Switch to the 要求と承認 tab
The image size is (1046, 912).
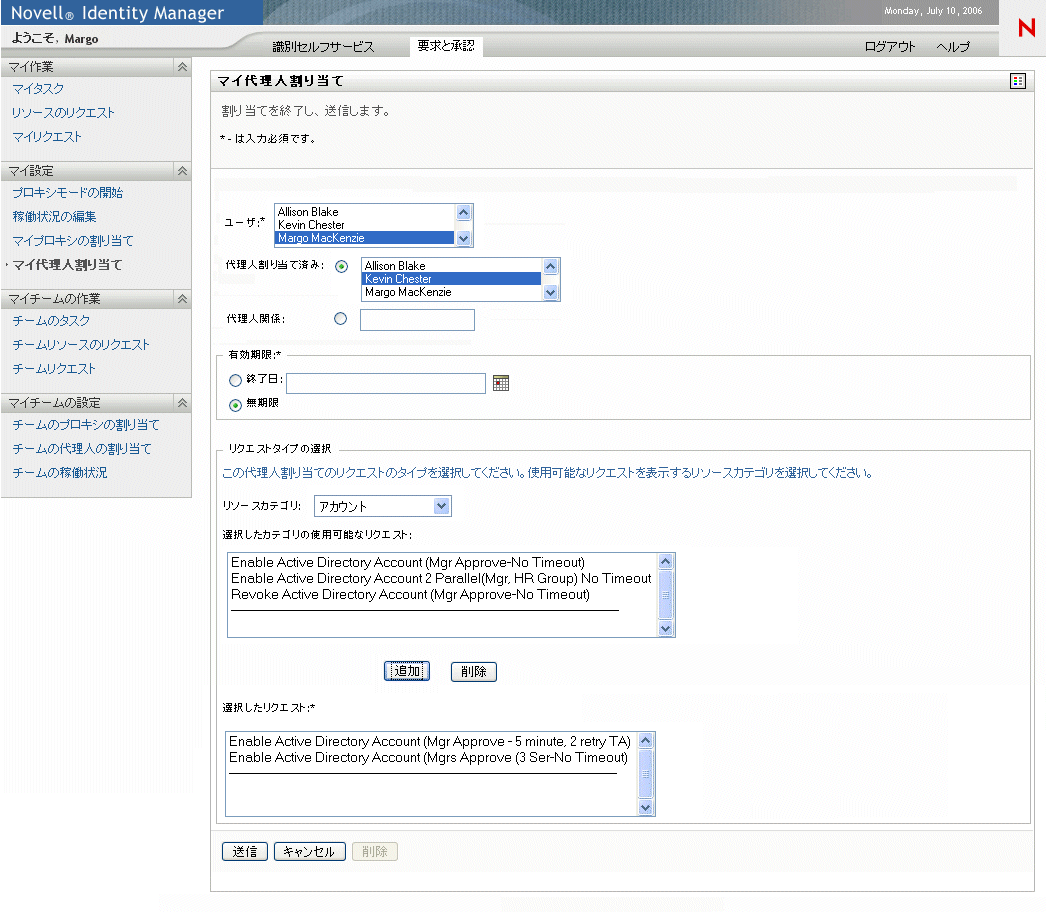click(446, 46)
